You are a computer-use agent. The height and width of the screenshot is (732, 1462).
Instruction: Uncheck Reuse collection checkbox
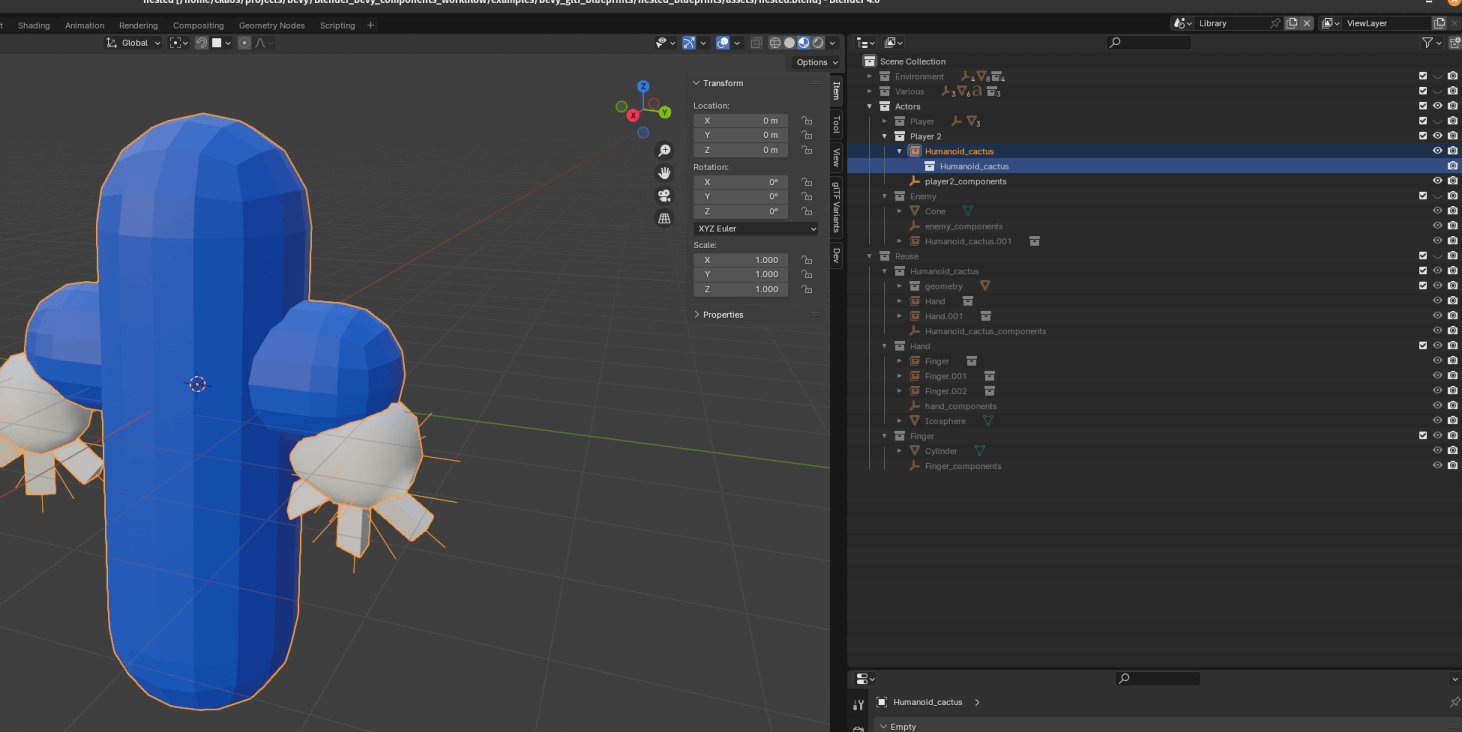tap(1423, 256)
